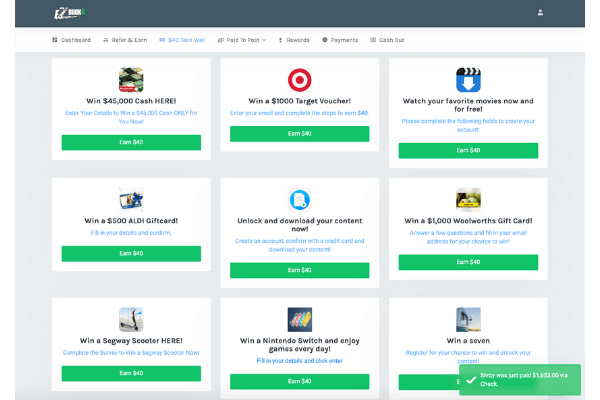Click the Target bullseye logo

[300, 80]
